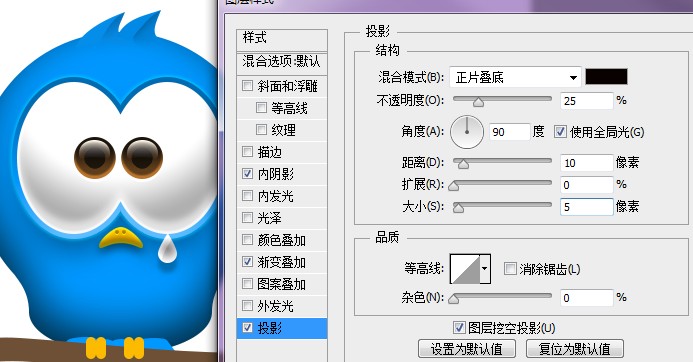
Task: Toggle the 等高线 style checkbox
Action: pyautogui.click(x=261, y=107)
